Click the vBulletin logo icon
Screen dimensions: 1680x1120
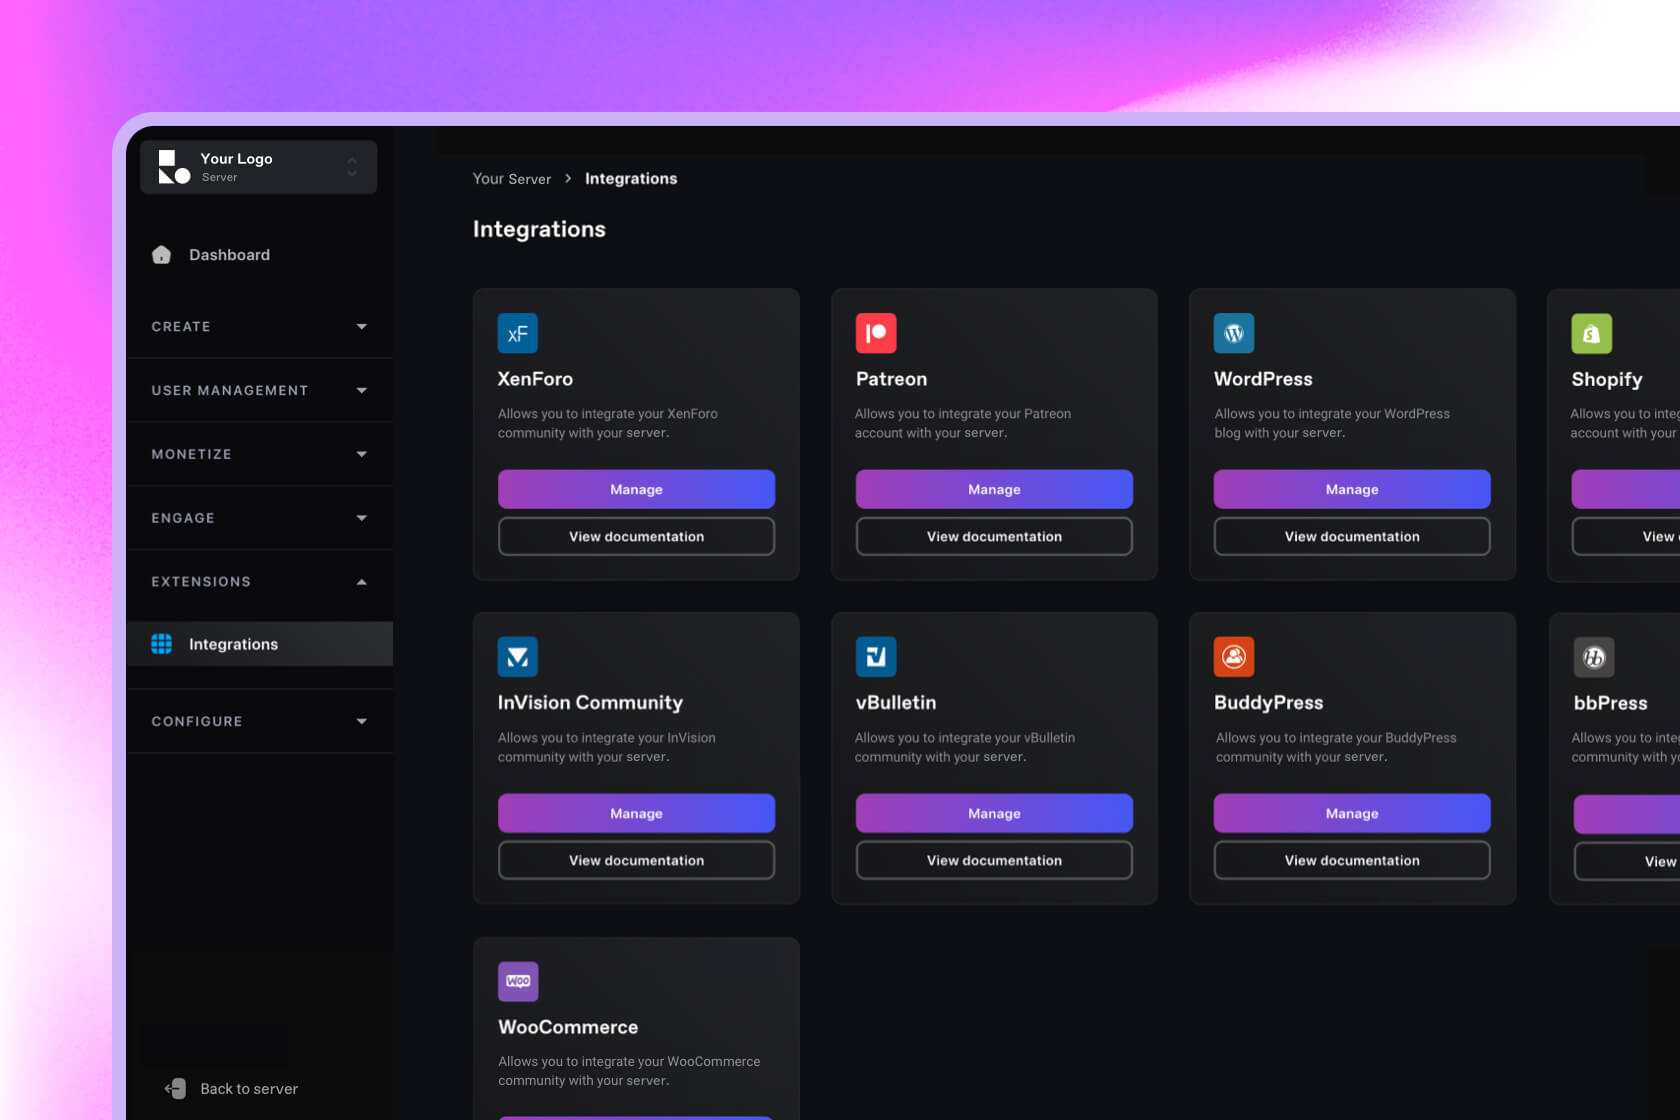pos(876,657)
